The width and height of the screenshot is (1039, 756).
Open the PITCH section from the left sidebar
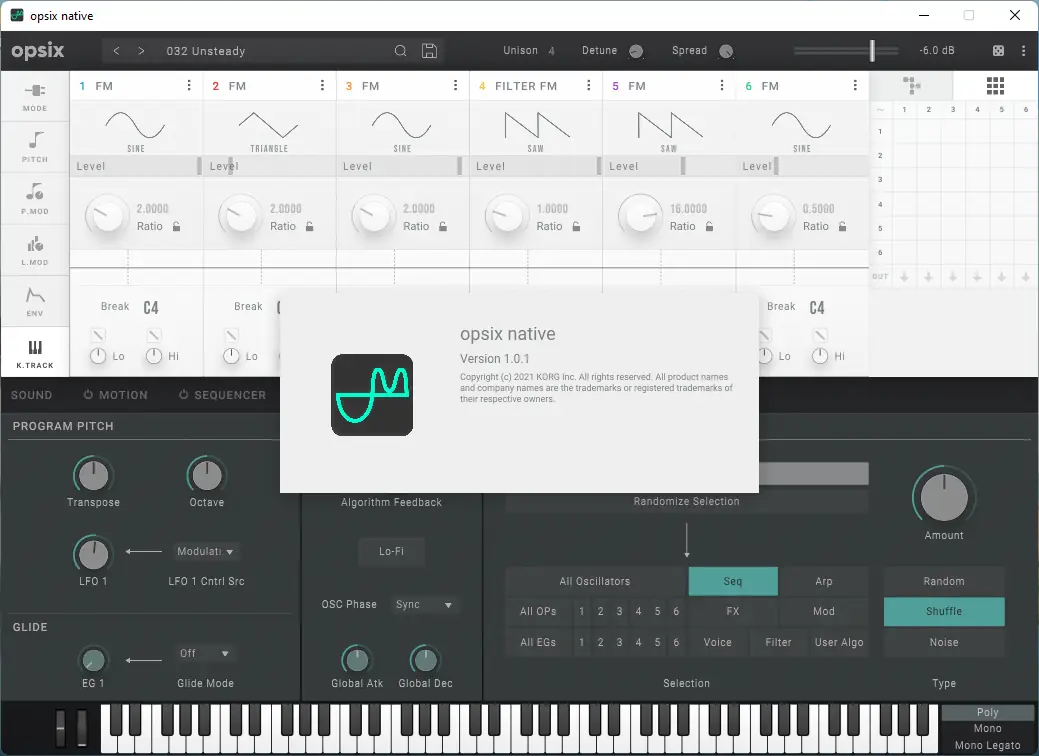click(x=34, y=147)
